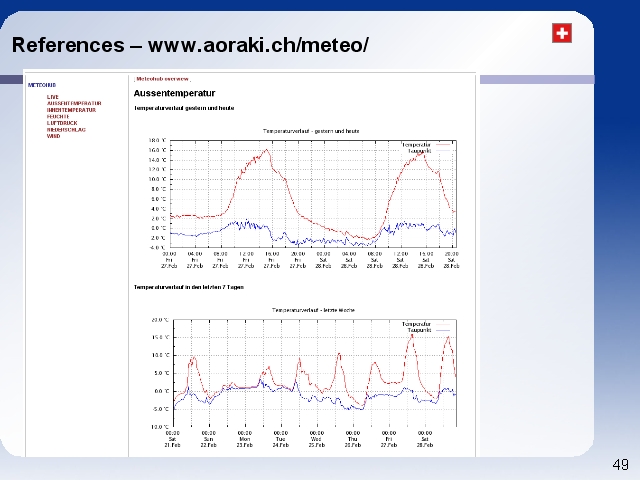Click the last-week temperature chart title
The image size is (640, 480).
coord(313,310)
